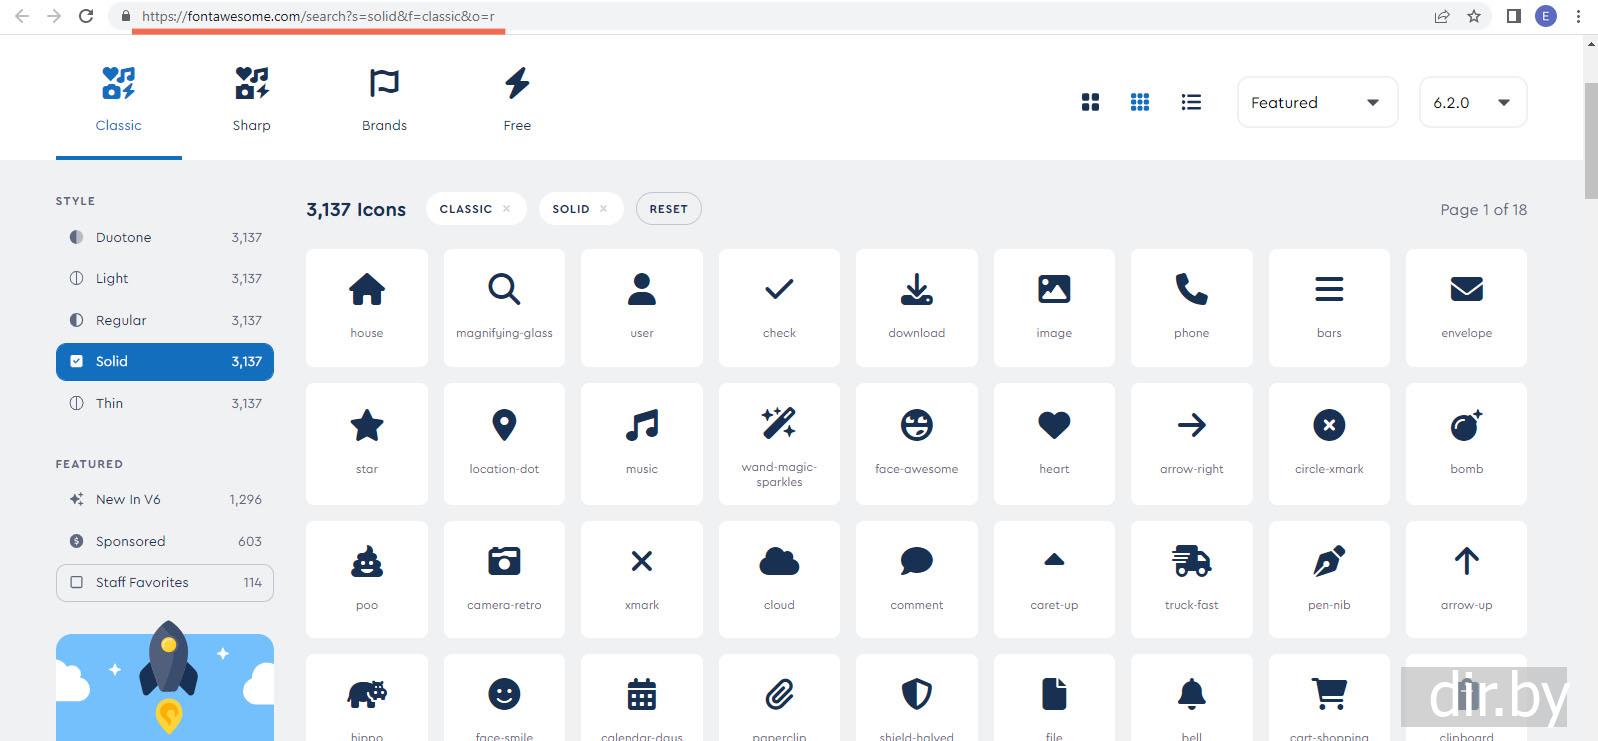Switch to the Sharp tab
This screenshot has width=1598, height=741.
(252, 98)
